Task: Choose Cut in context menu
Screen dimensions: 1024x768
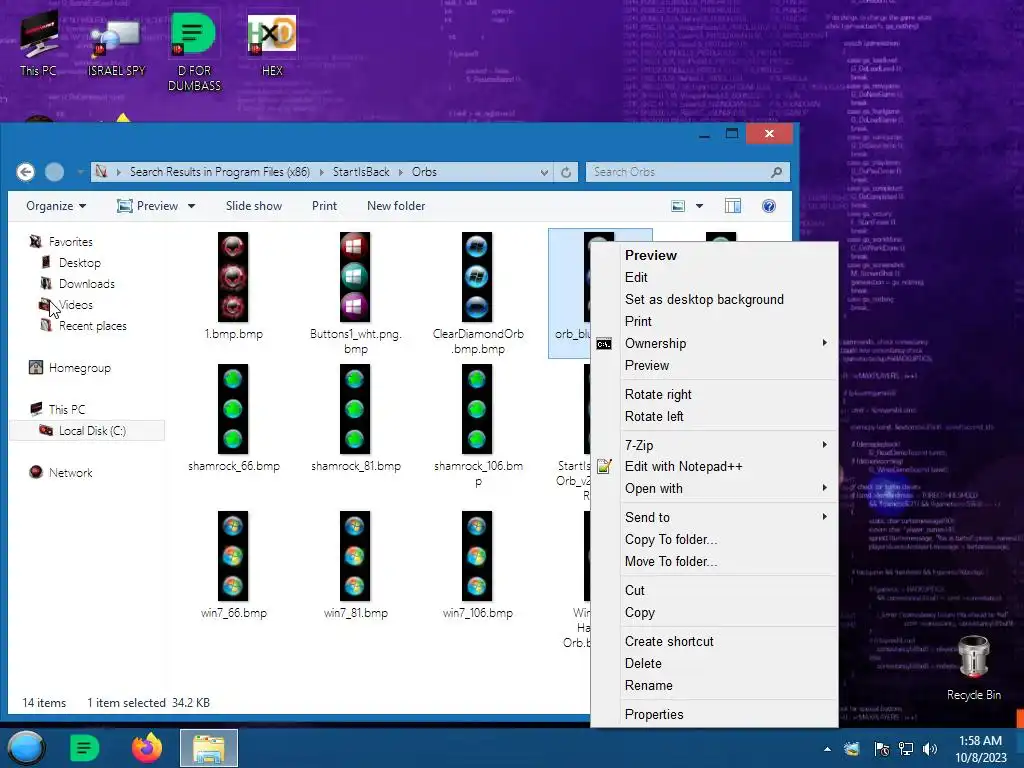Action: click(x=714, y=590)
